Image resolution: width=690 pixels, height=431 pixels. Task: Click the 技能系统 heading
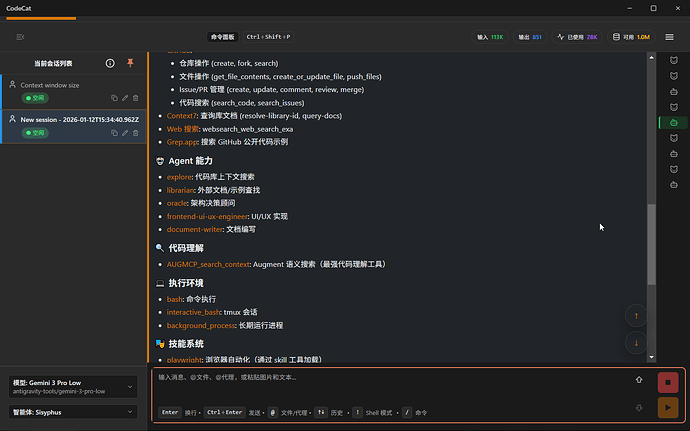click(x=186, y=344)
